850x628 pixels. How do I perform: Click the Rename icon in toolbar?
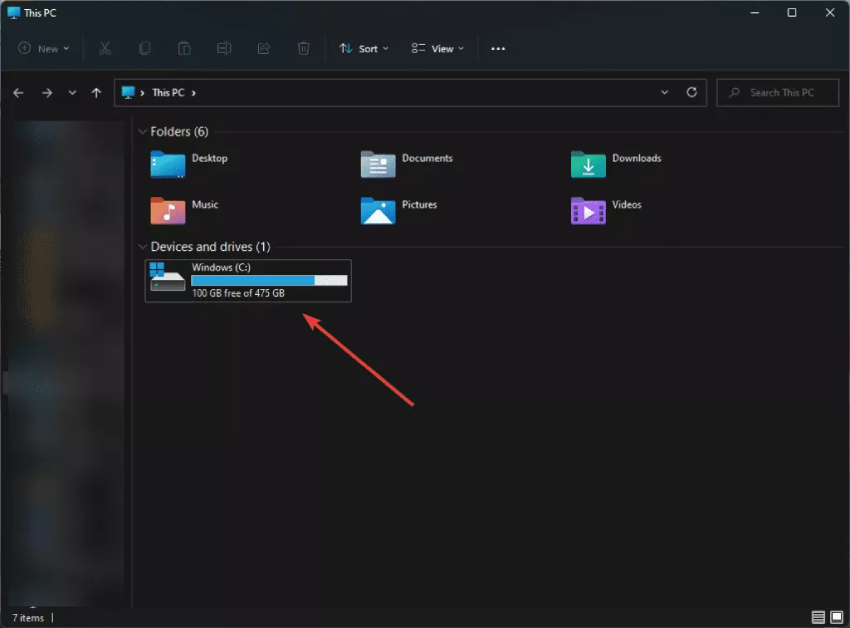point(224,48)
